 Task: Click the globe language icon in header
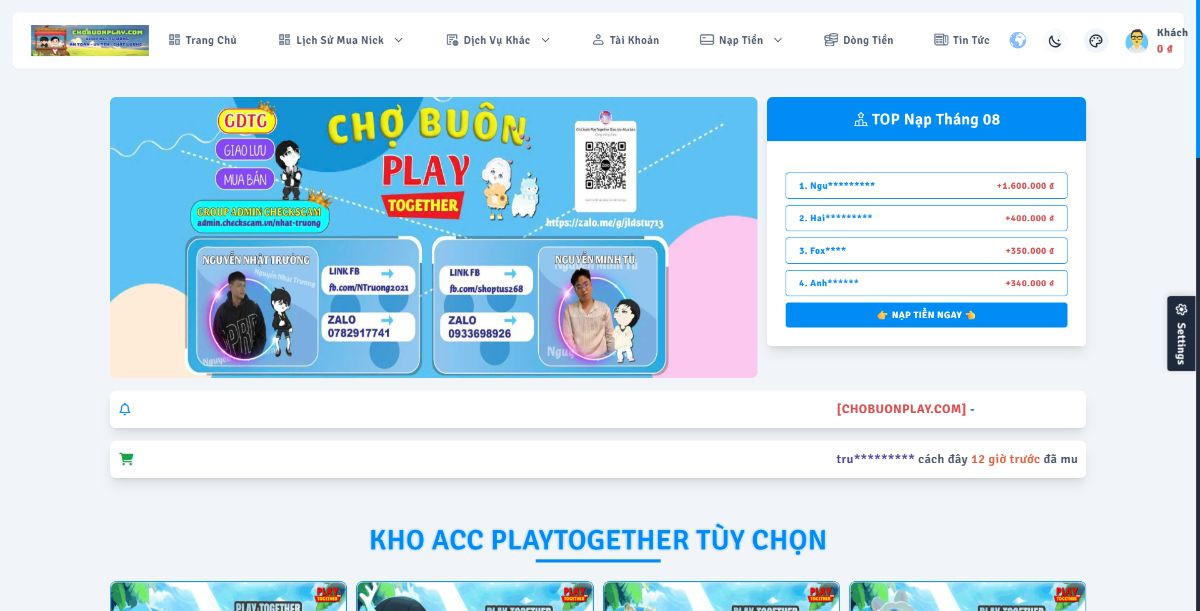point(1018,40)
